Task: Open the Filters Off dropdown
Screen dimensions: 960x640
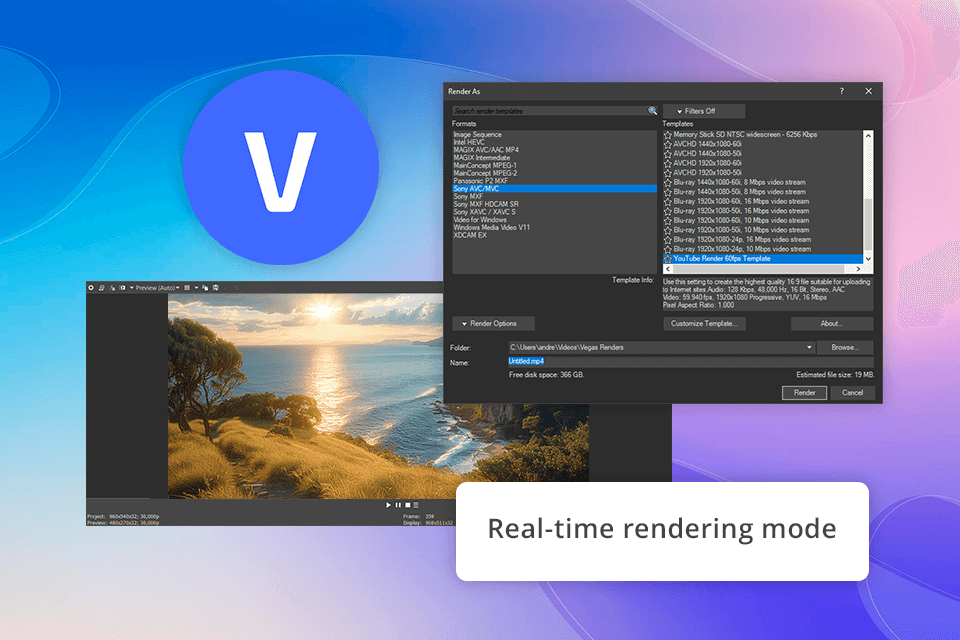Action: (704, 111)
